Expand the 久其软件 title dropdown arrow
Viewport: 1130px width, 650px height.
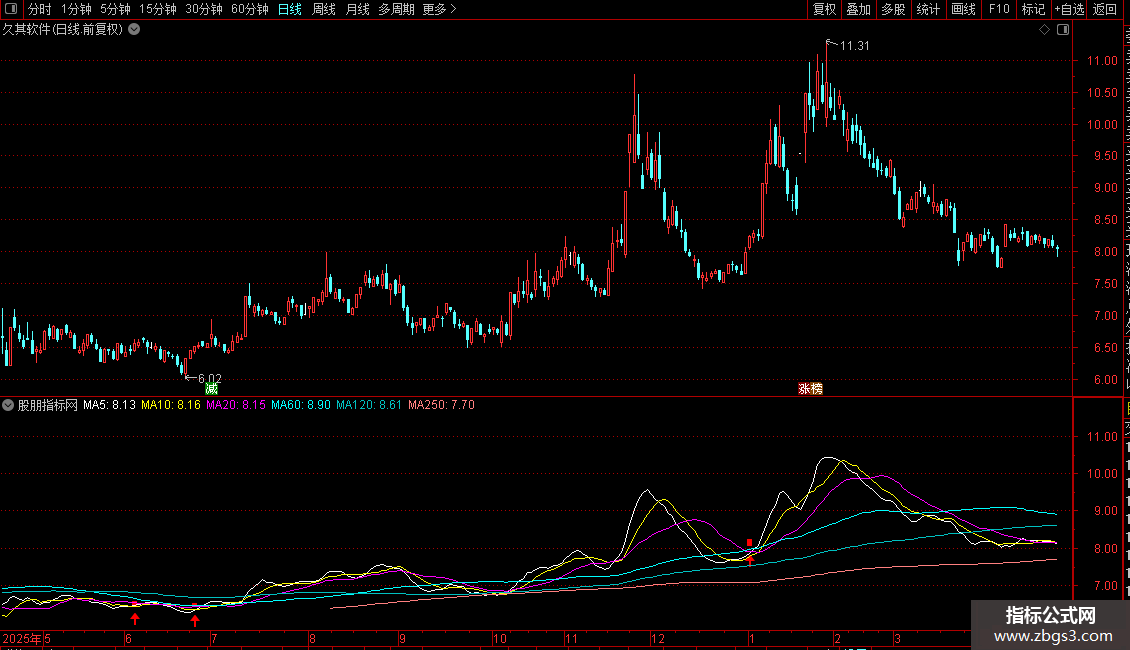coord(134,30)
